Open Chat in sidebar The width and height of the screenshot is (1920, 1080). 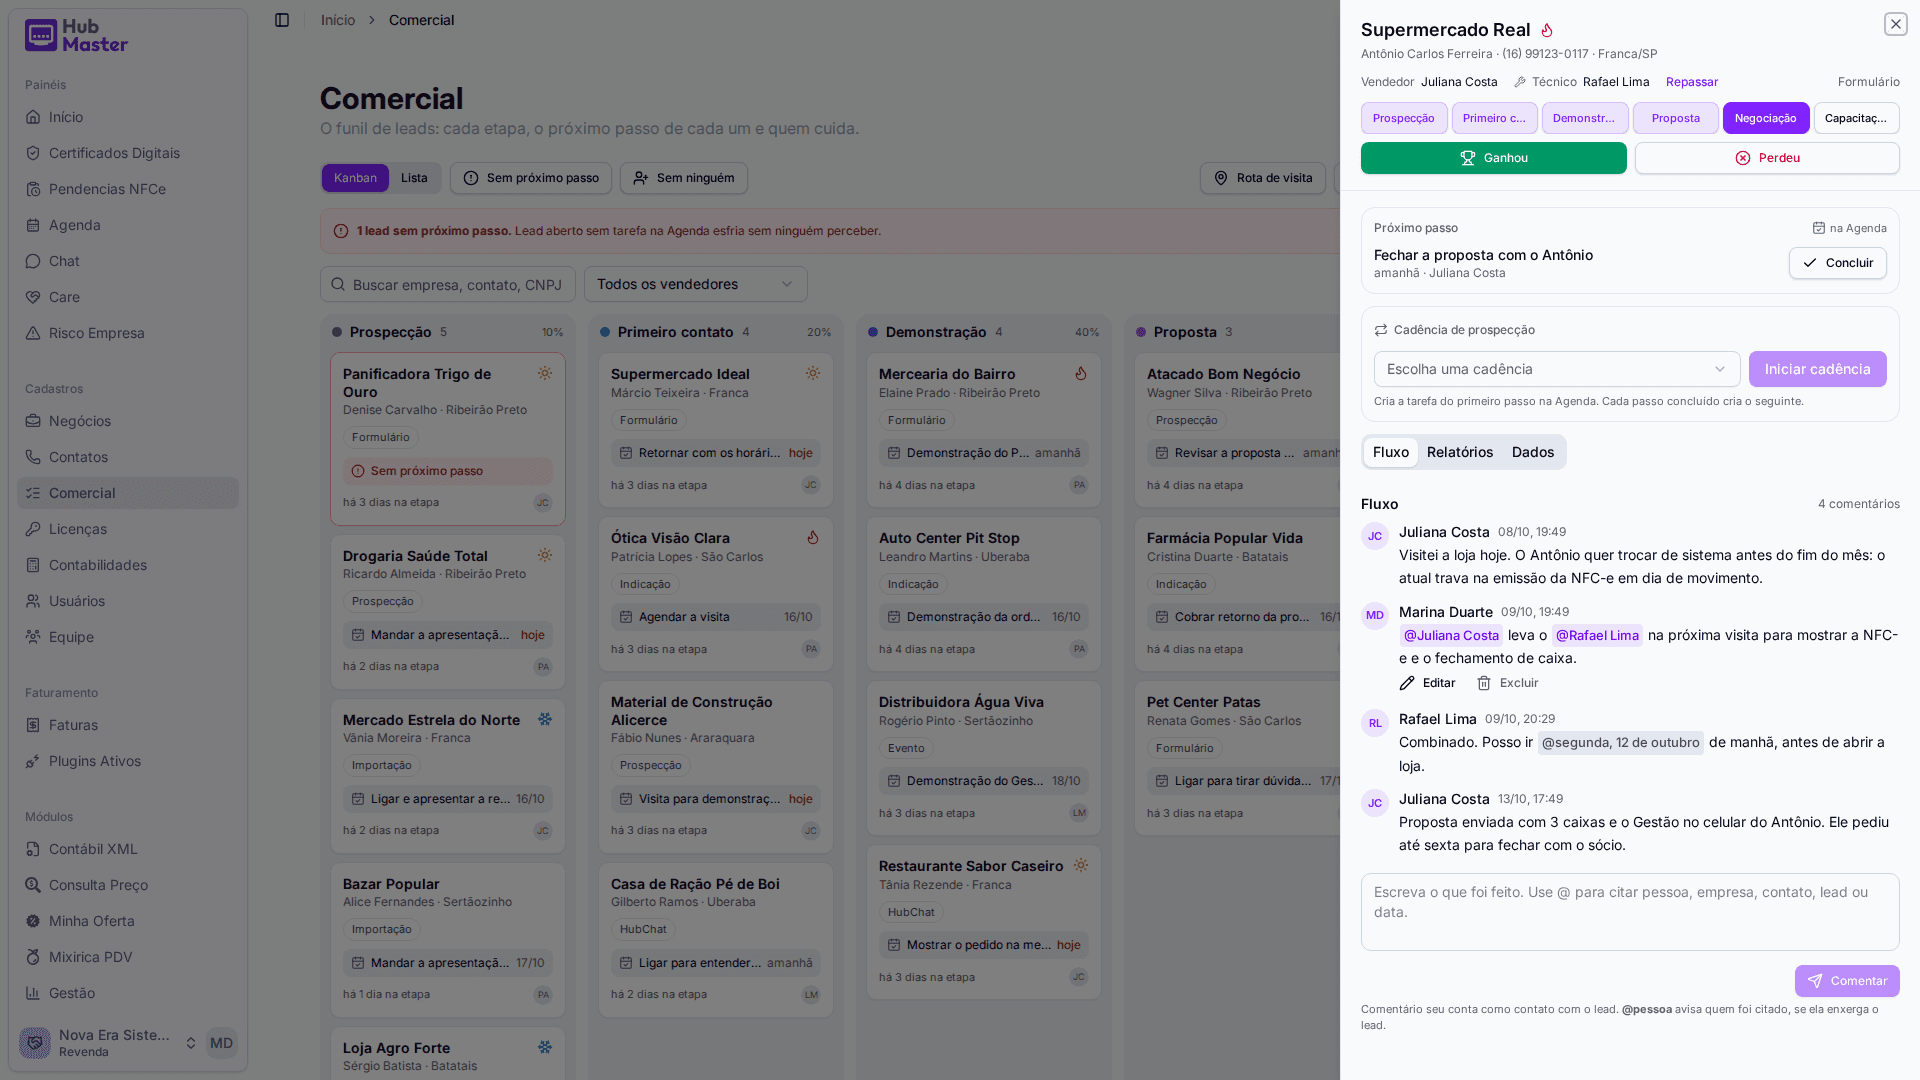coord(128,261)
